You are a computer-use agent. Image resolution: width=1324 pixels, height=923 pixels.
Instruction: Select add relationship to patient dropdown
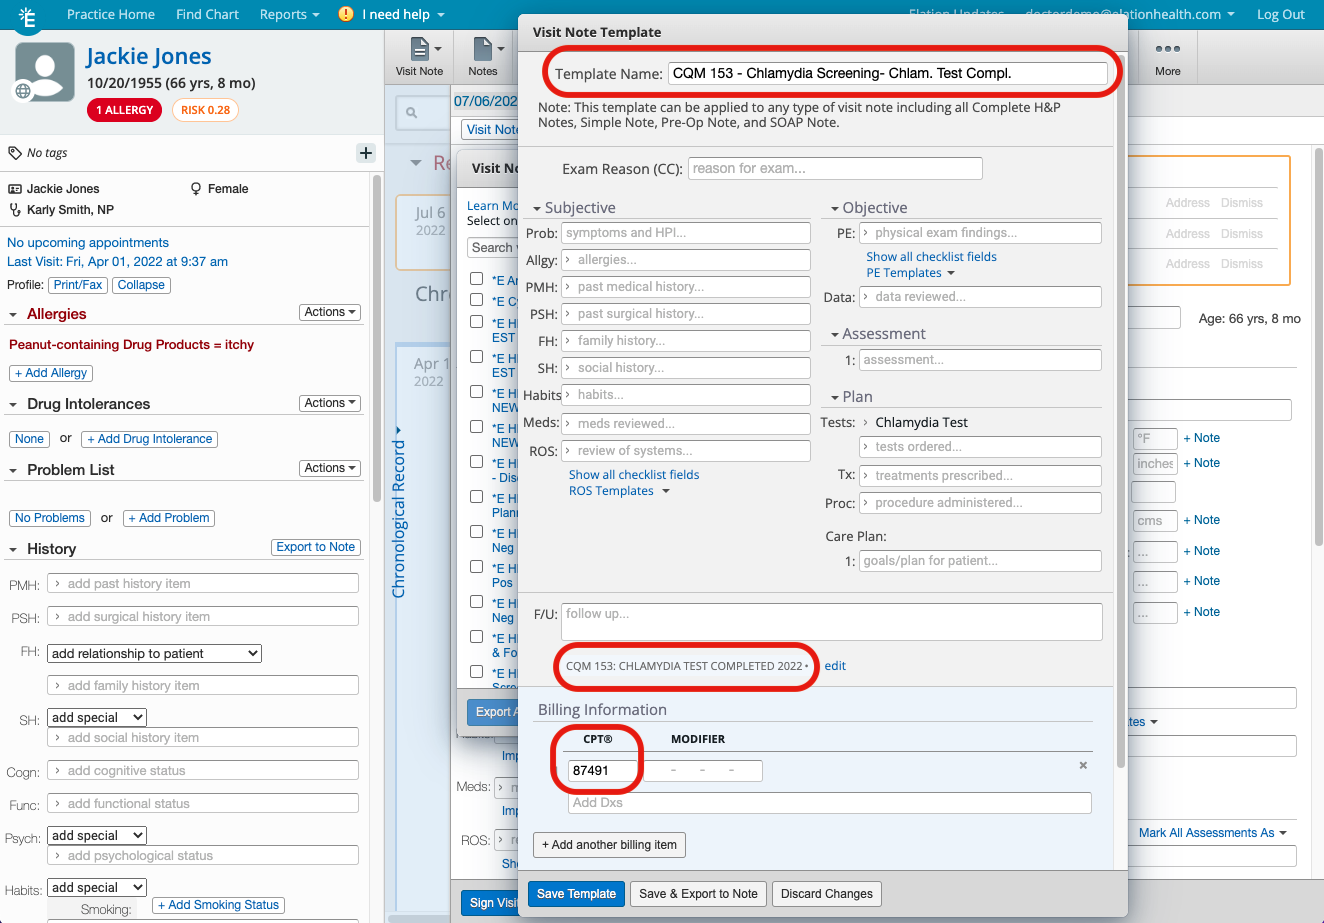155,653
